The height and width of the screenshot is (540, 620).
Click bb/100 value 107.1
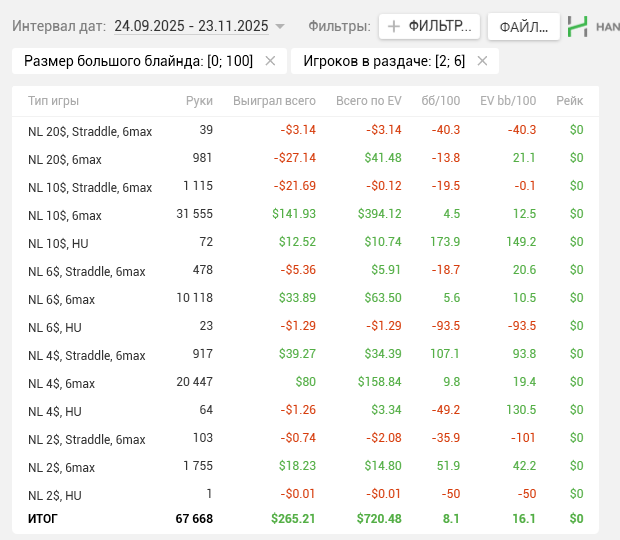tap(445, 354)
